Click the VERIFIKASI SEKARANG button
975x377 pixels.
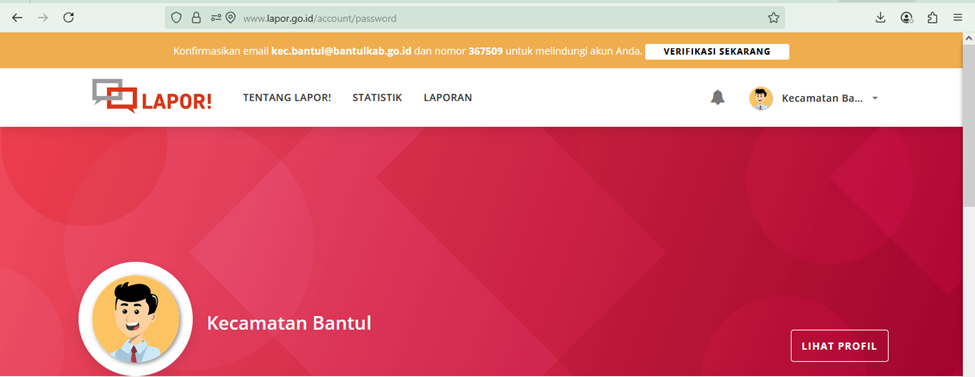pyautogui.click(x=717, y=52)
